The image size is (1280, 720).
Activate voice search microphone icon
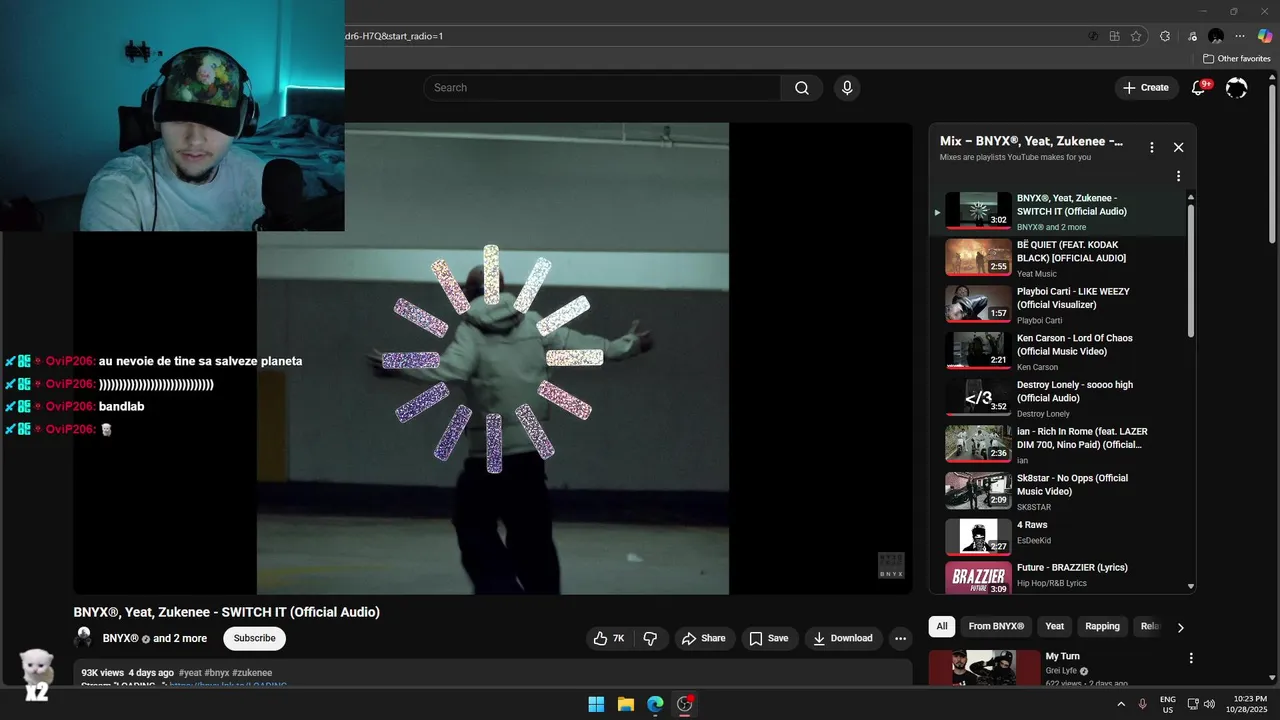(847, 88)
